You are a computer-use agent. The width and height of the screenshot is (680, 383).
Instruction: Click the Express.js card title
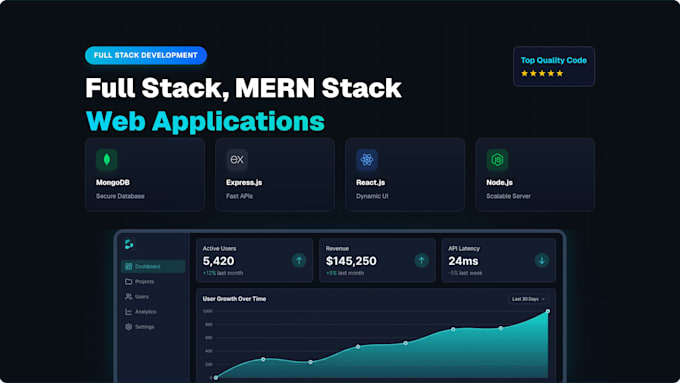click(244, 183)
